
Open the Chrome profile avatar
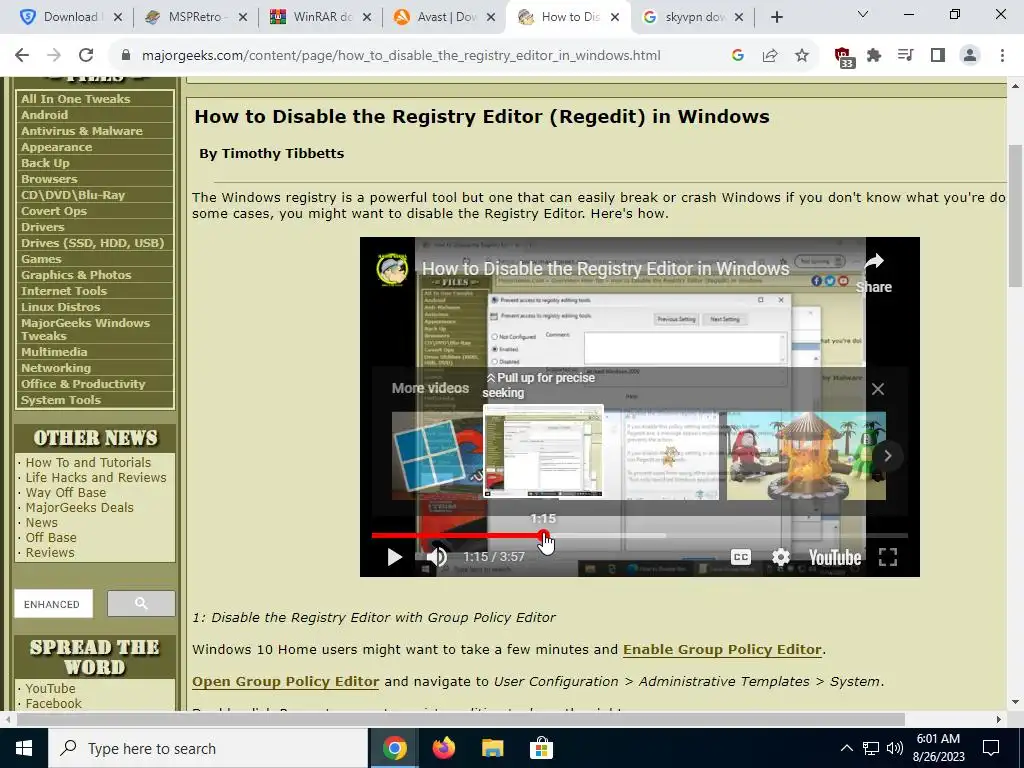click(970, 56)
